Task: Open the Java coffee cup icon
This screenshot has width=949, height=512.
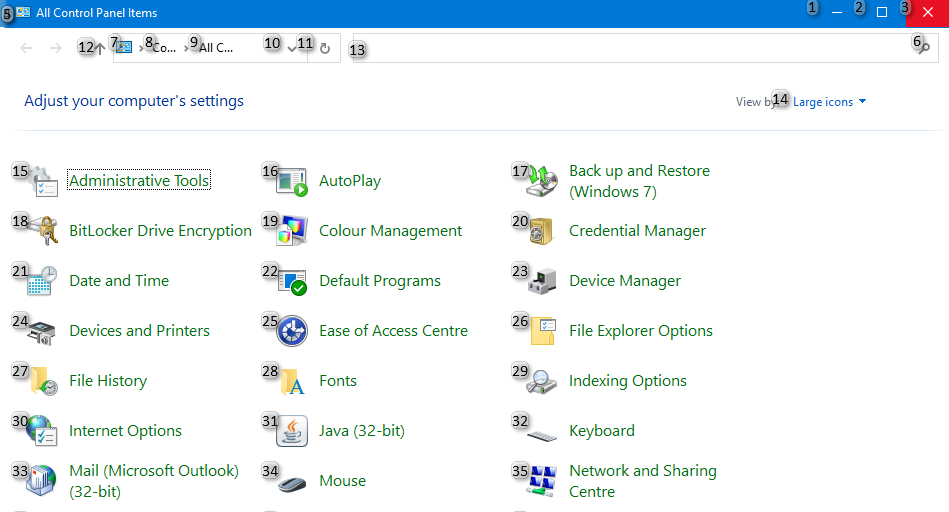Action: 292,431
